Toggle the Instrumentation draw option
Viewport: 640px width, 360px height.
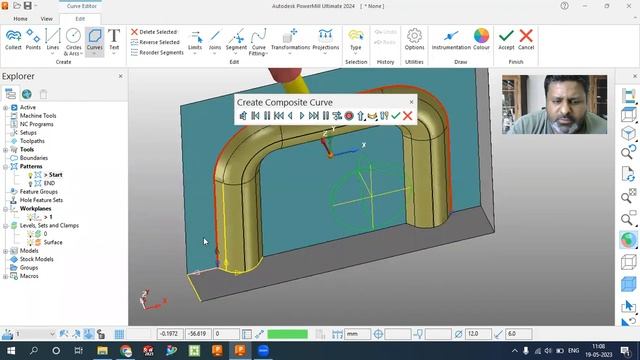[451, 40]
